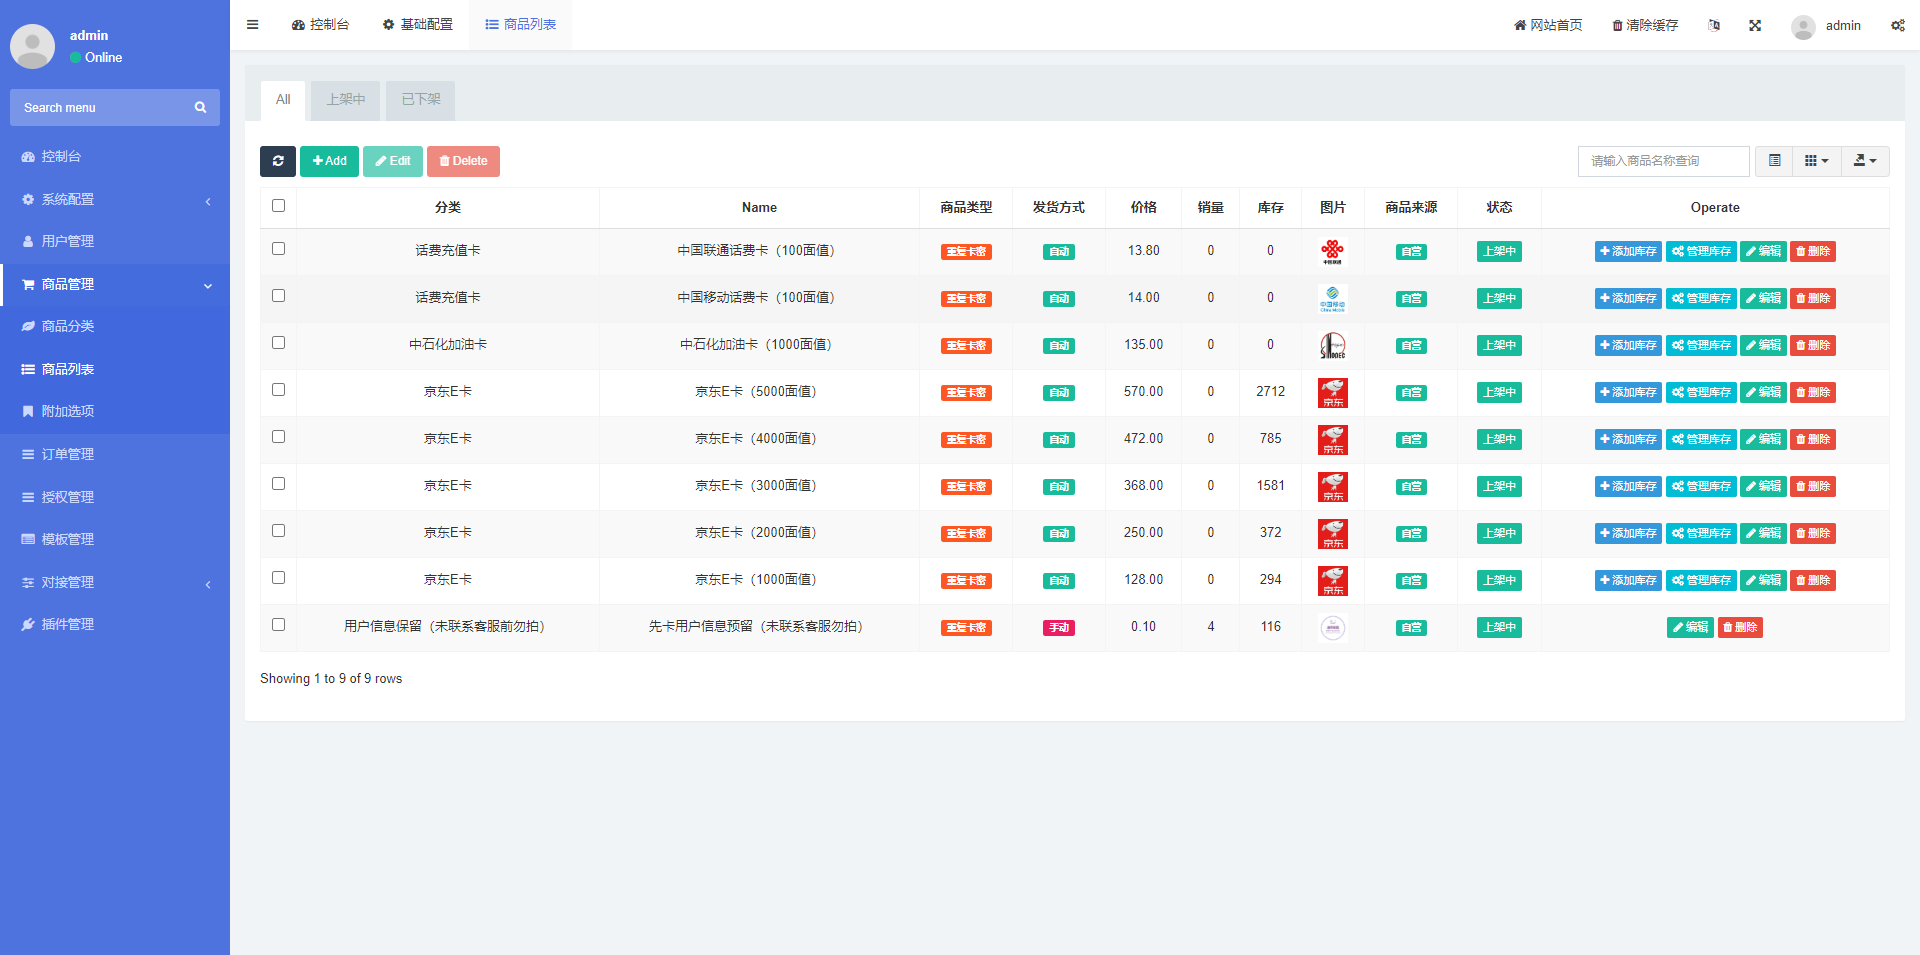
Task: Switch to the 已下架 tab
Action: pyautogui.click(x=421, y=100)
